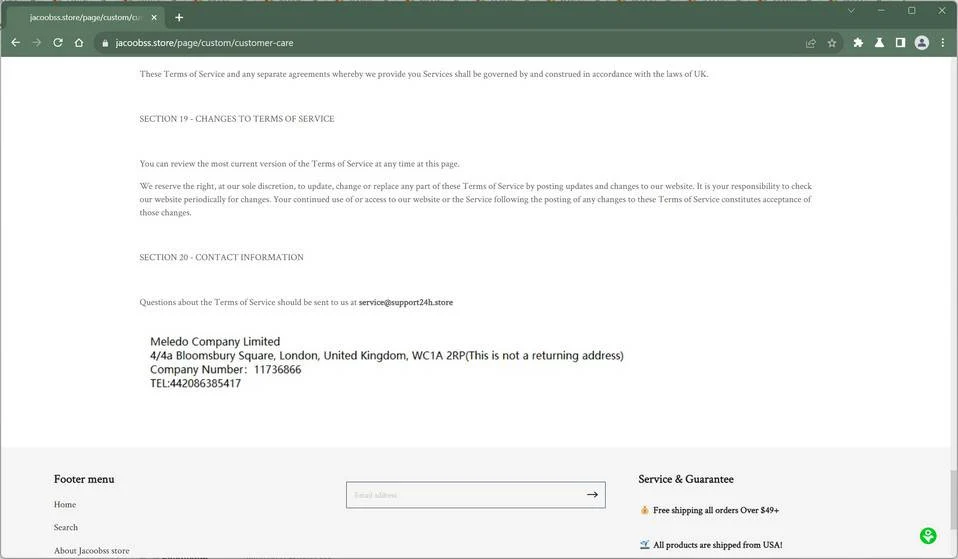Click the page vertical scrollbar thumb
Screen dimensions: 958x559
[x=953, y=500]
